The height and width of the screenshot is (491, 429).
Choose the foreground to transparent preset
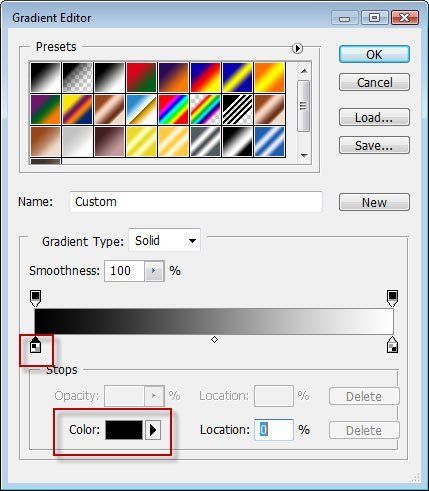(77, 77)
